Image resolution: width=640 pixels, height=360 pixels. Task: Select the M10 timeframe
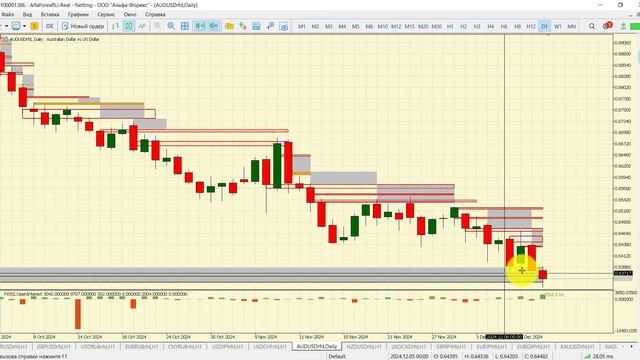click(x=382, y=26)
